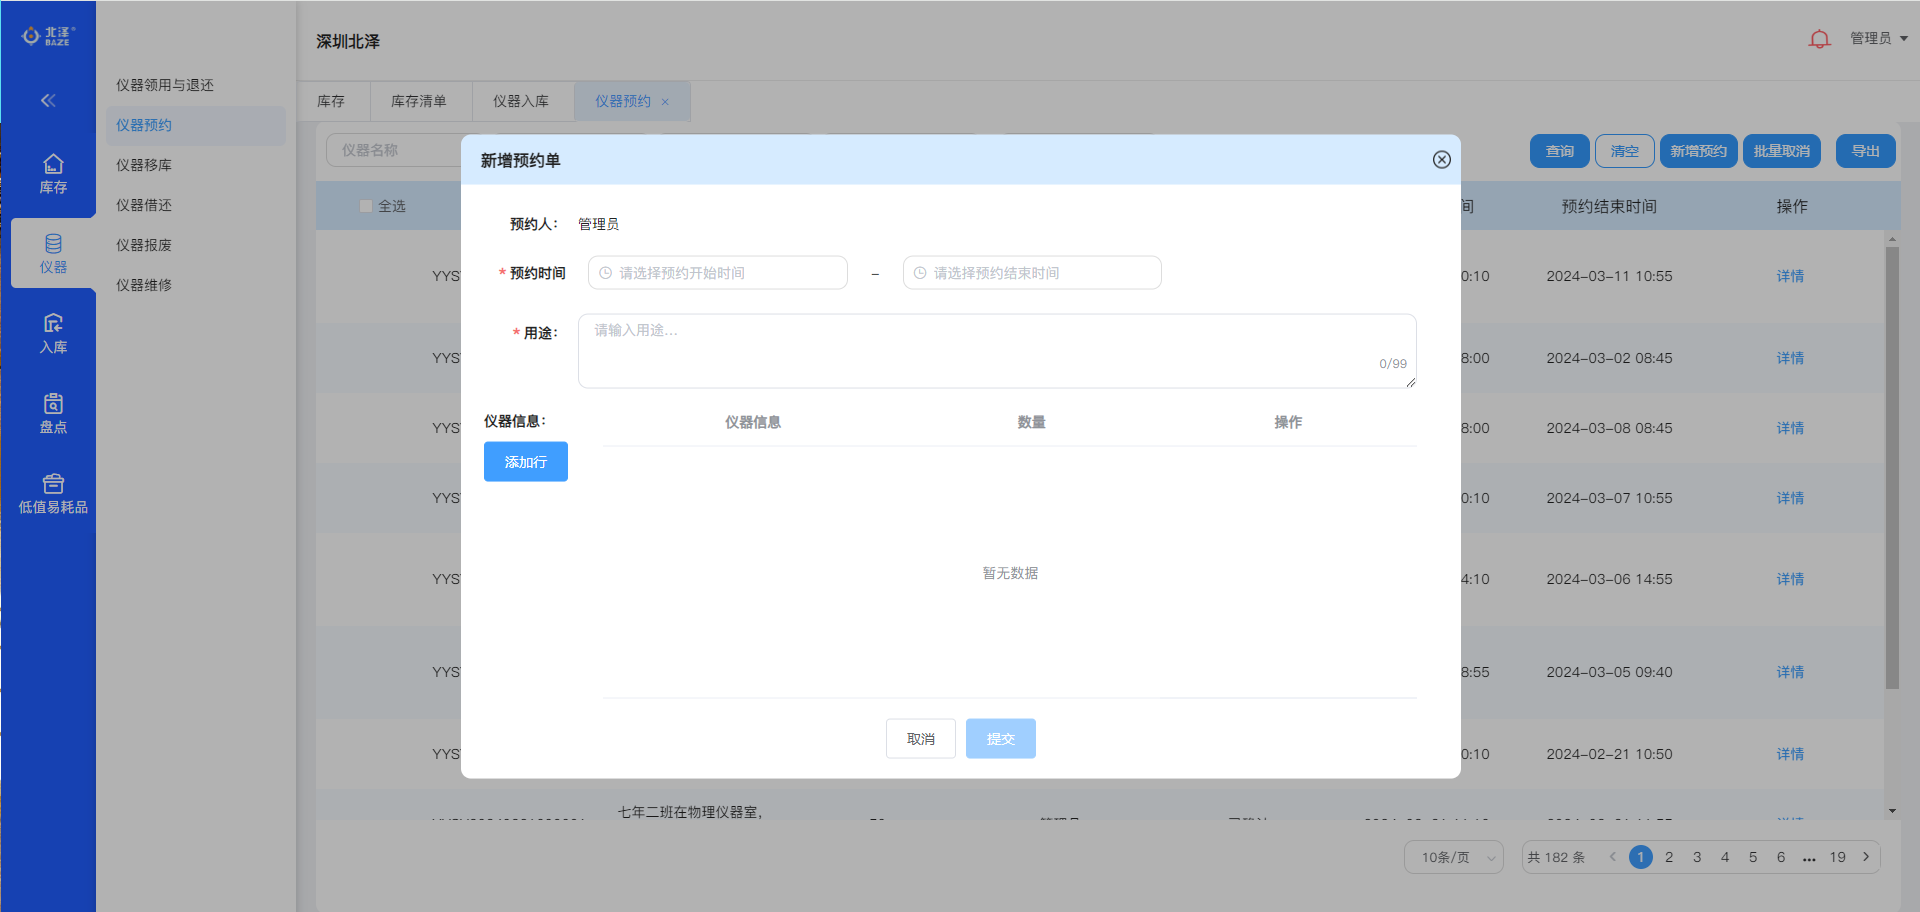Select 仪器移库 in the side menu

pos(144,165)
